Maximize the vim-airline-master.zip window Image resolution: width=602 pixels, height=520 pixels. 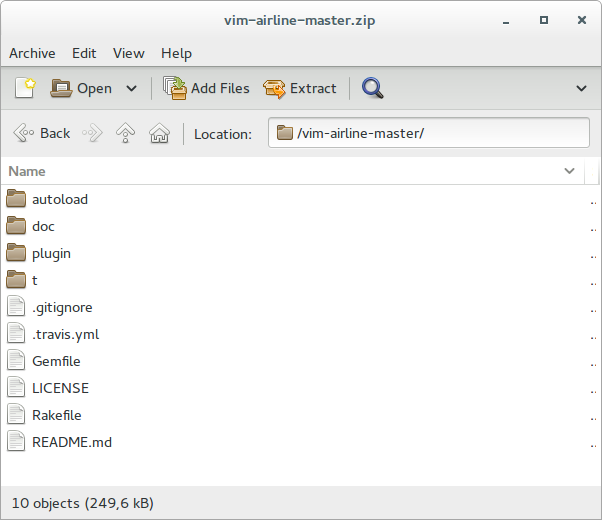click(544, 20)
